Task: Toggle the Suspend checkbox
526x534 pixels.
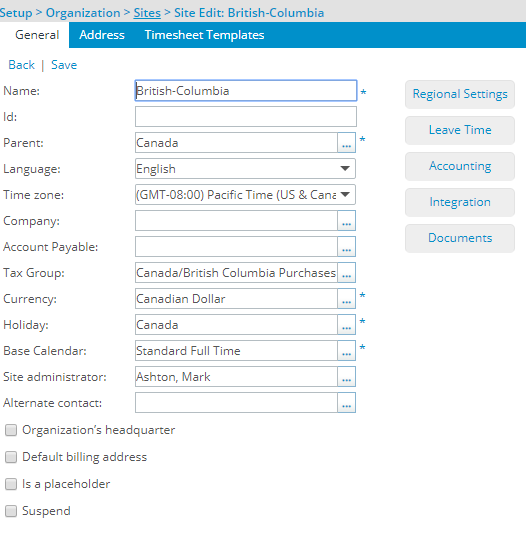Action: tap(11, 511)
